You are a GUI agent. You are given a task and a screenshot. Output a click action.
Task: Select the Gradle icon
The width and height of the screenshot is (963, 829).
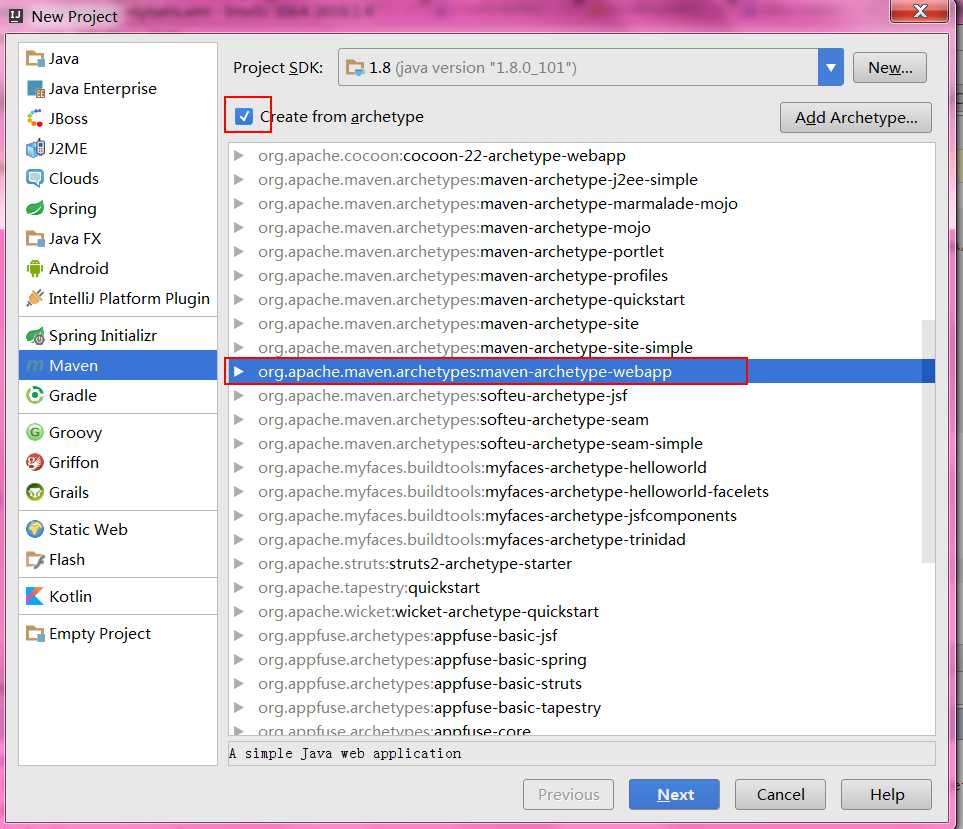(35, 395)
